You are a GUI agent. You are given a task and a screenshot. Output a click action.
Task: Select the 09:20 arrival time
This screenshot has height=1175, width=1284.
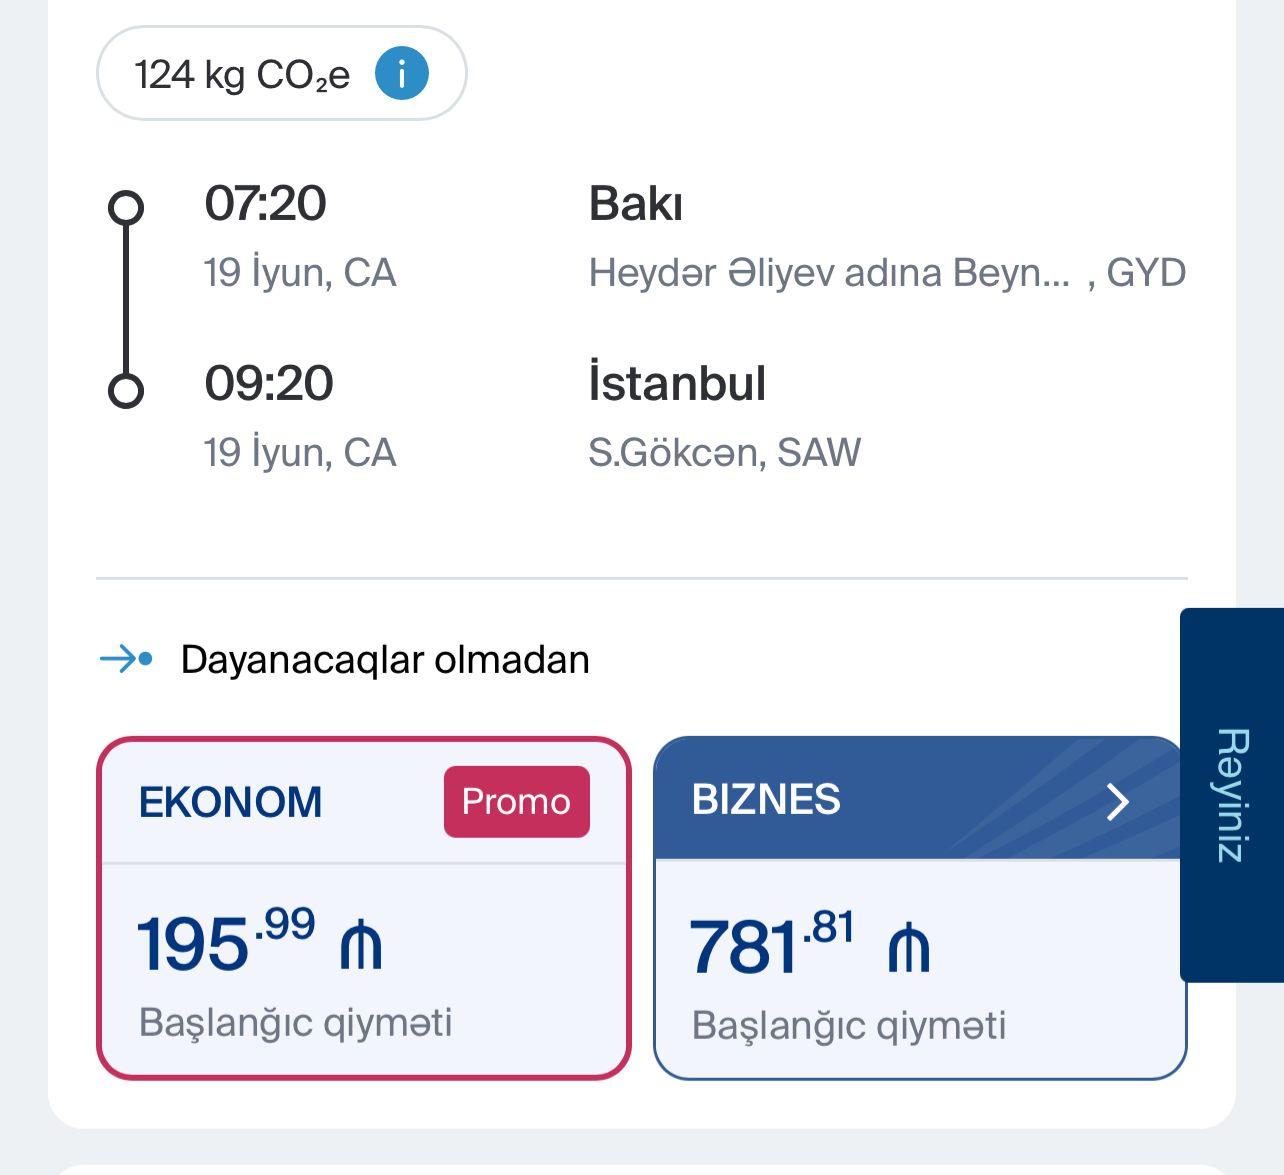(269, 383)
